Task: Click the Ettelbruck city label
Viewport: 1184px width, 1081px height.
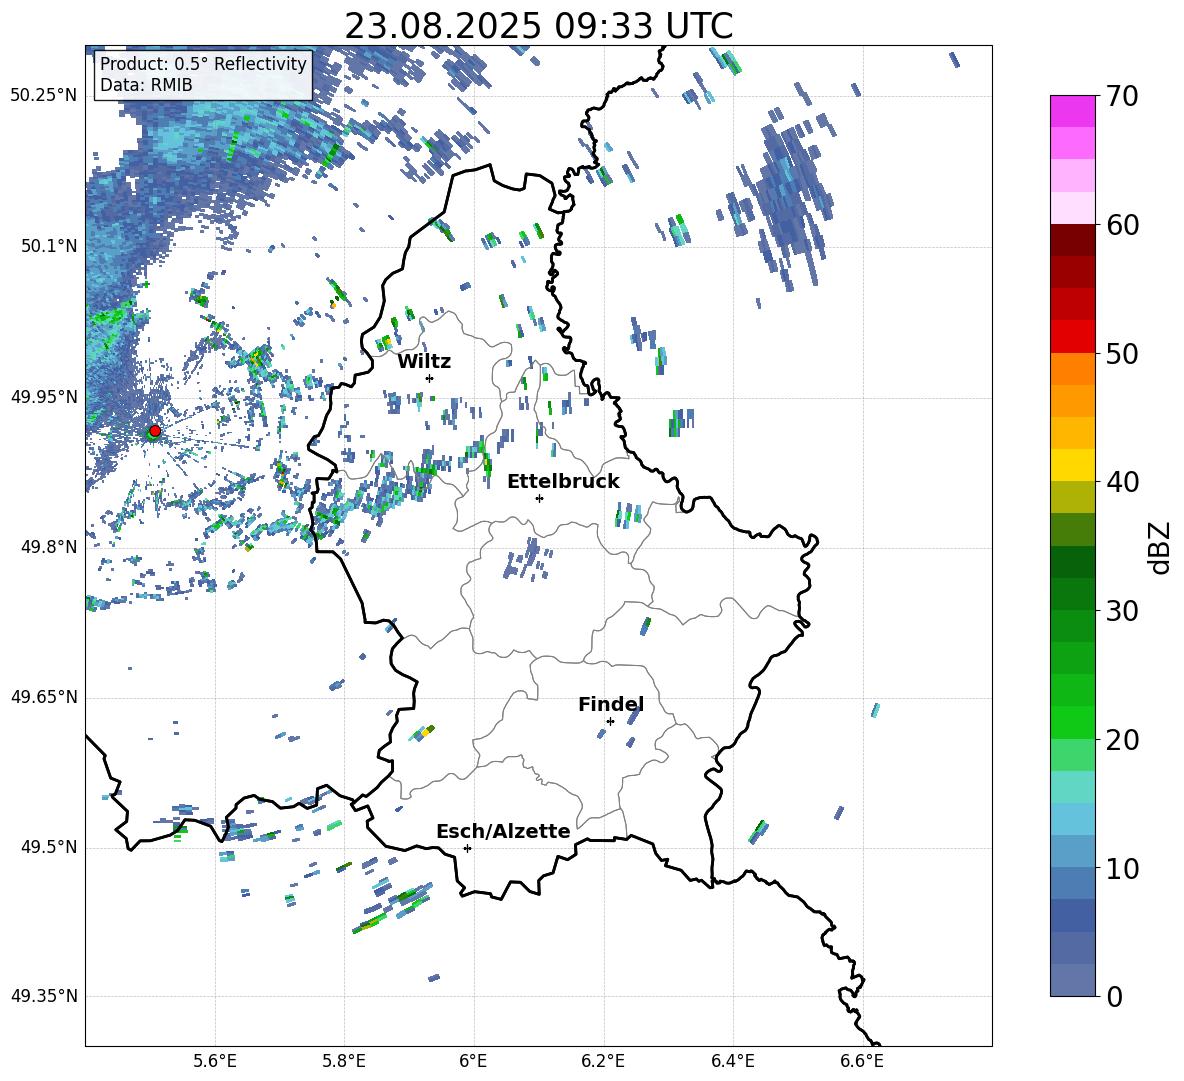Action: 563,482
